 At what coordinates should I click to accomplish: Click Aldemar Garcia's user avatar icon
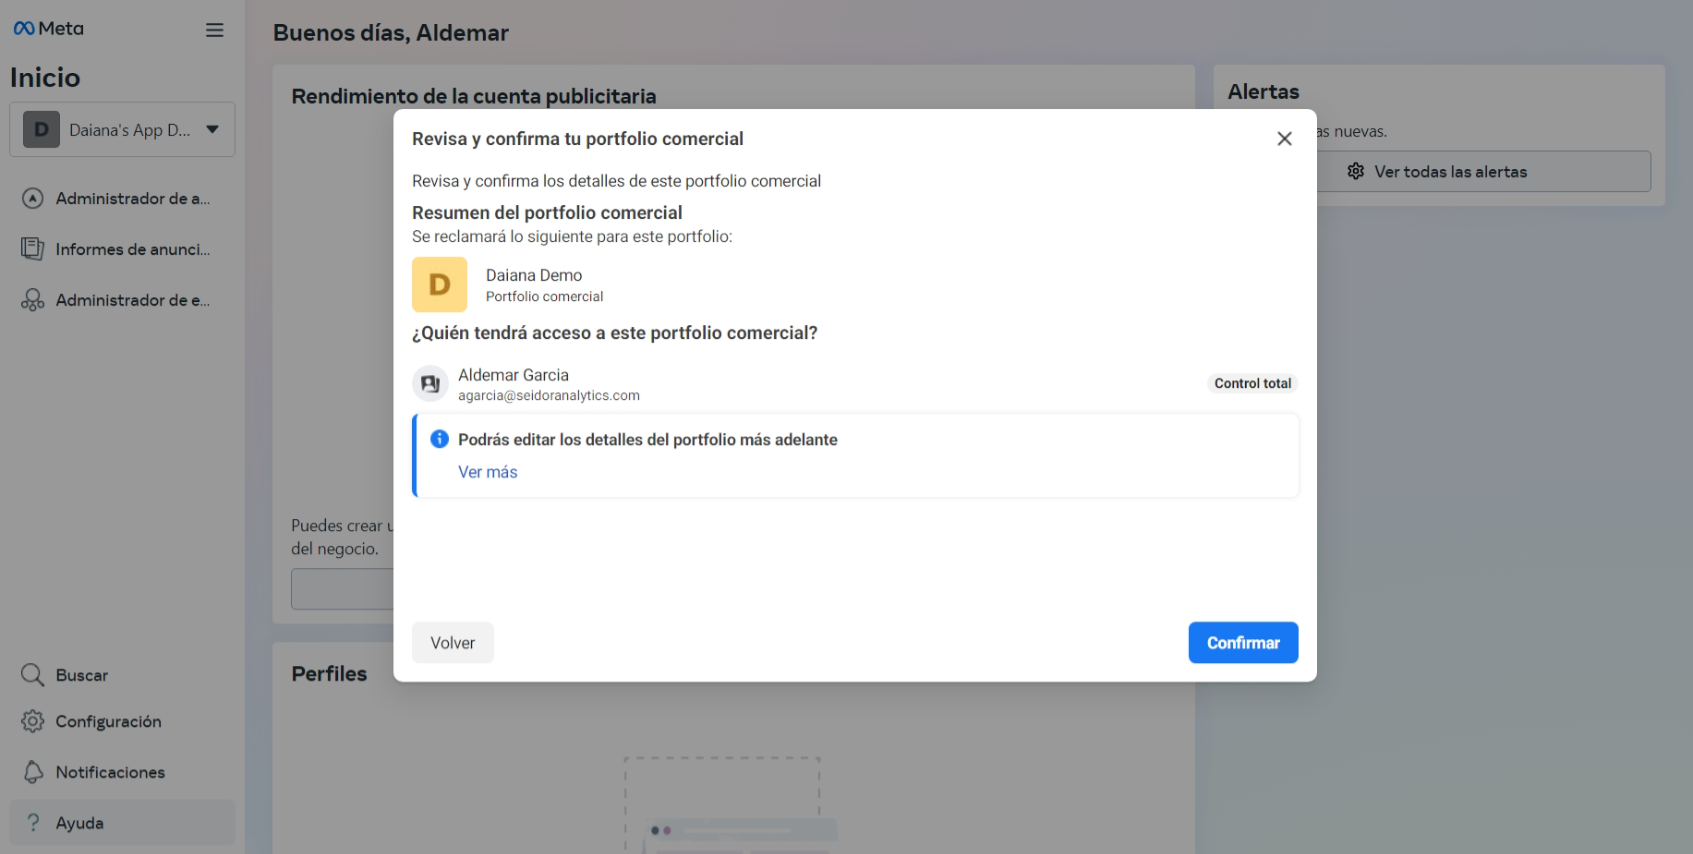coord(430,383)
